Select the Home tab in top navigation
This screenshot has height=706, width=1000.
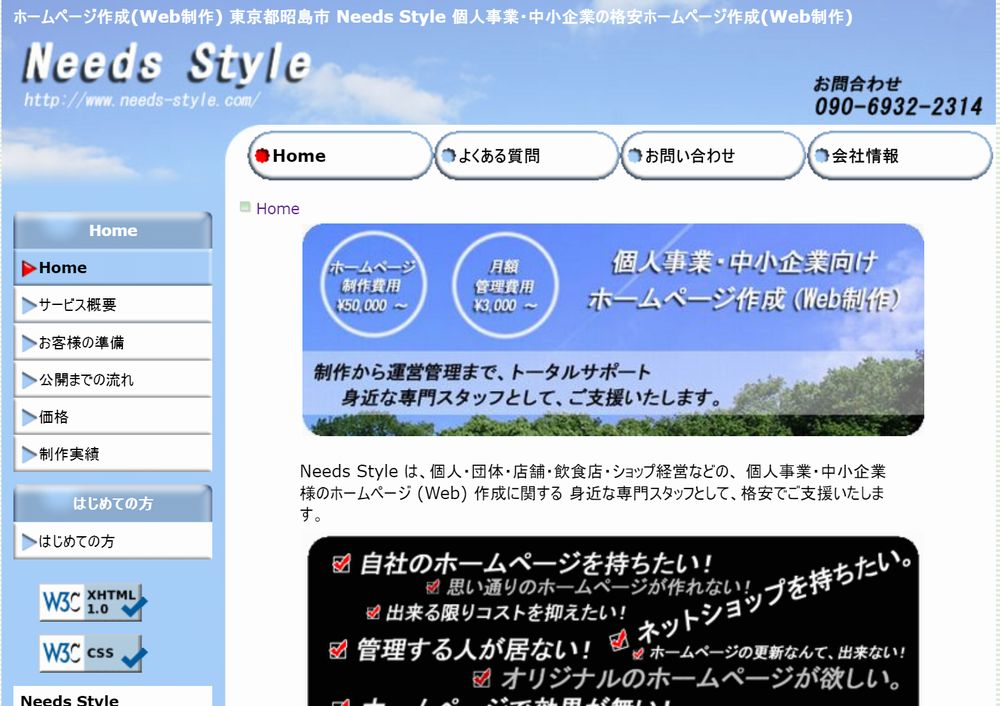[338, 156]
